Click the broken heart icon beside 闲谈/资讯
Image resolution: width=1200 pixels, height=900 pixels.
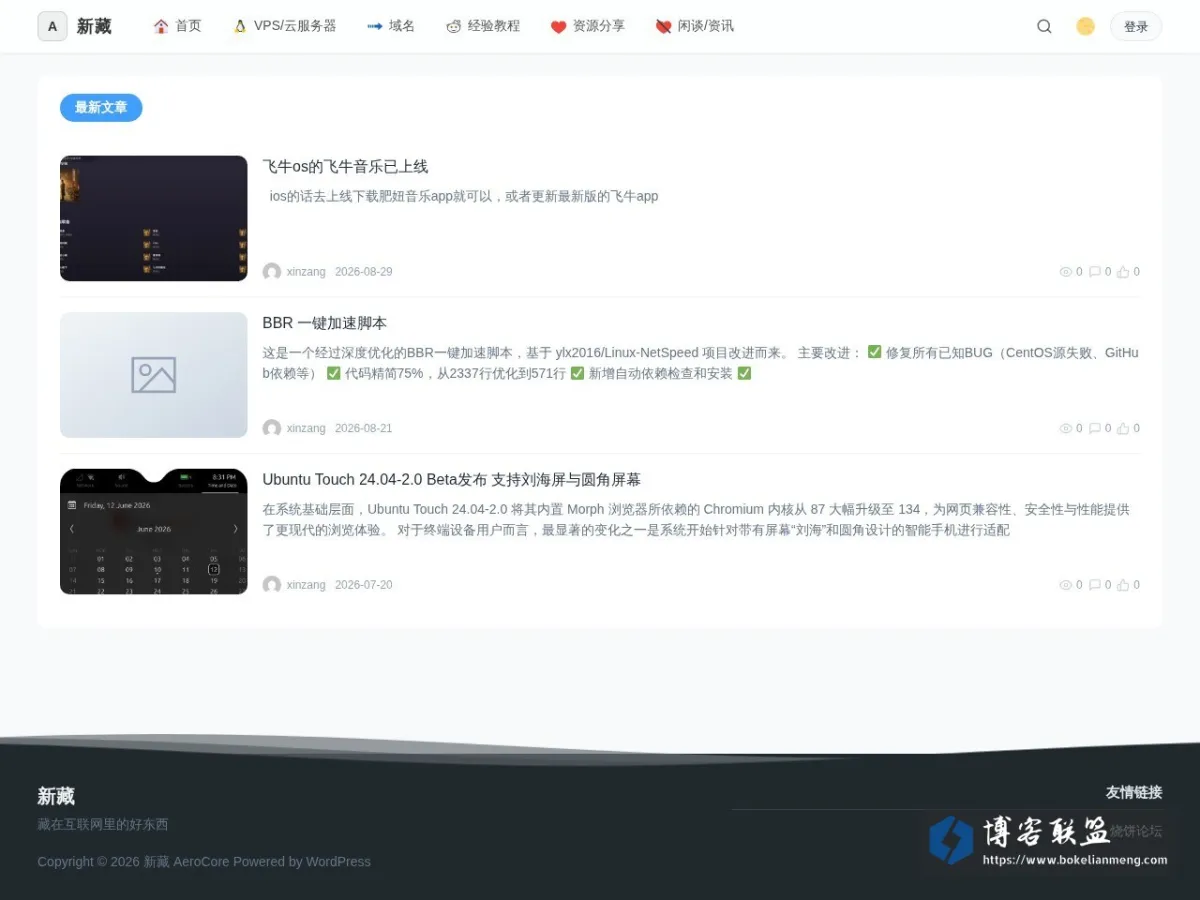click(663, 27)
